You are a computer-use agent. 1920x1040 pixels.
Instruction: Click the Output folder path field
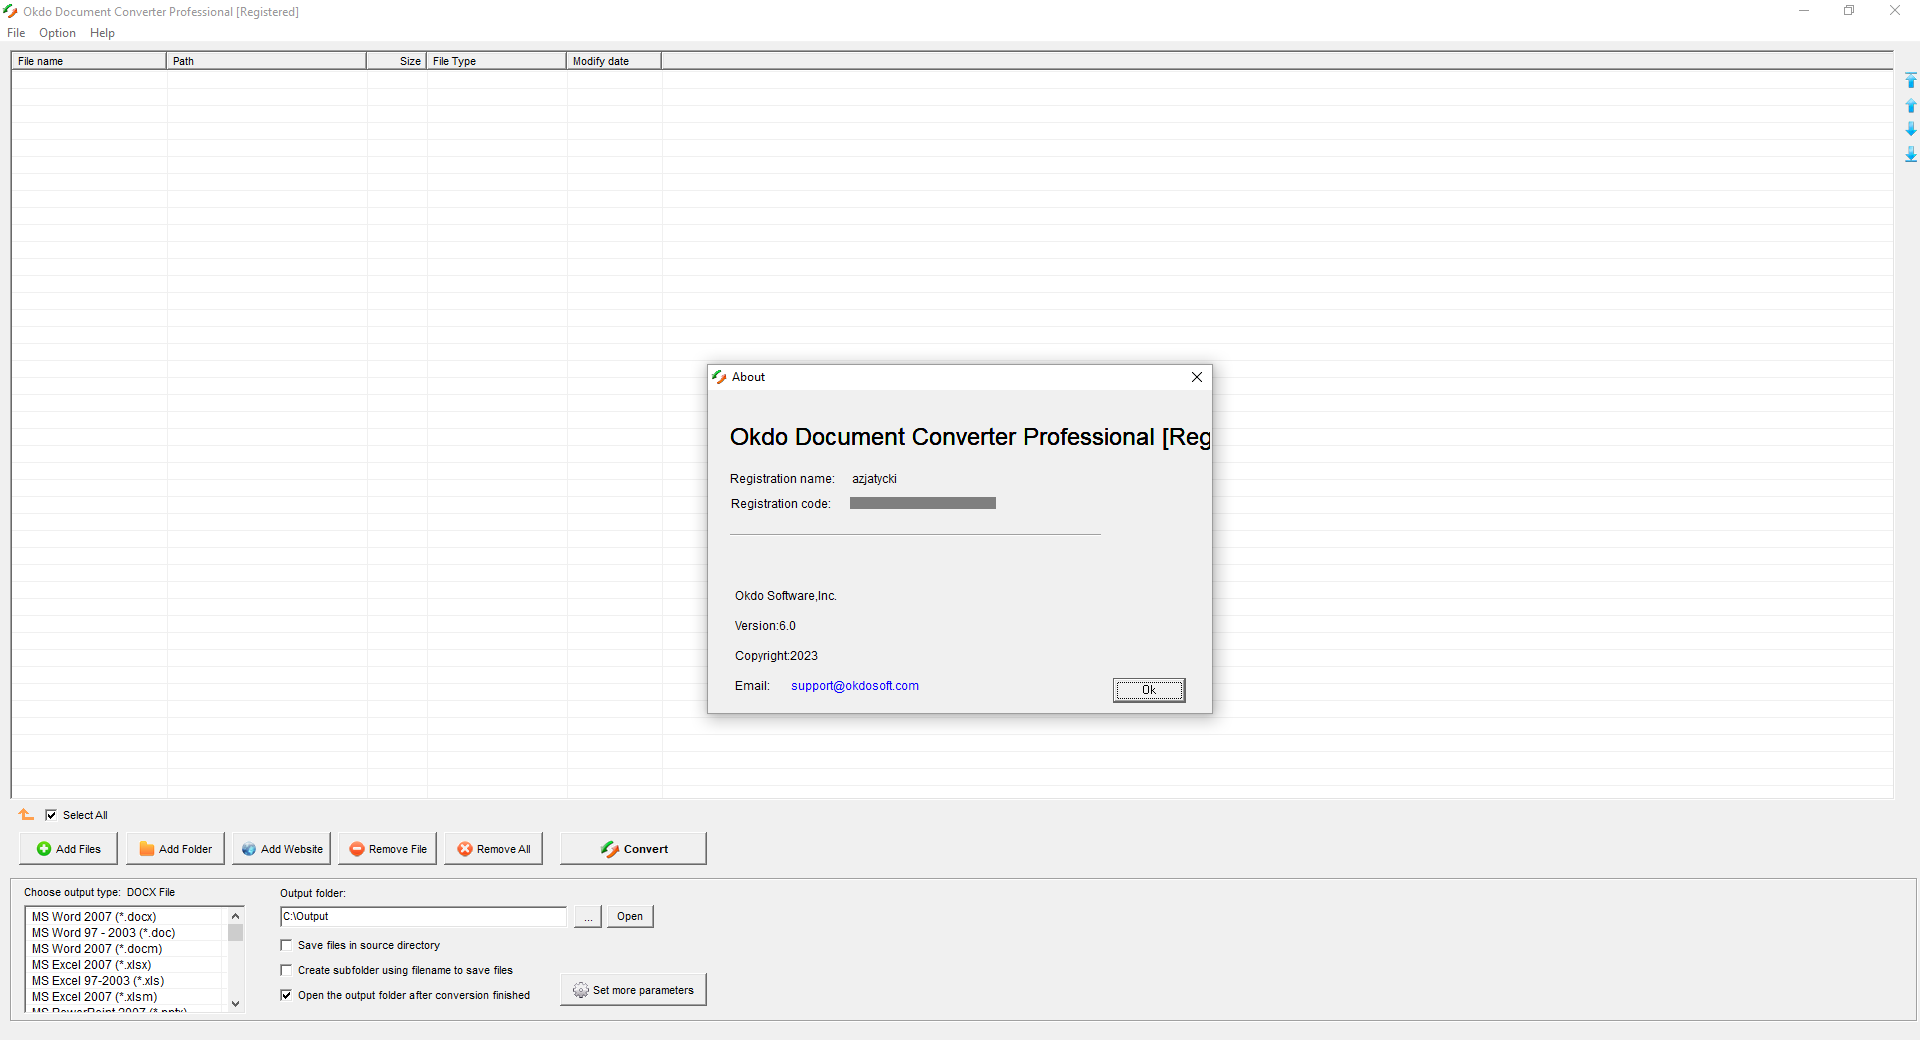[x=424, y=917]
